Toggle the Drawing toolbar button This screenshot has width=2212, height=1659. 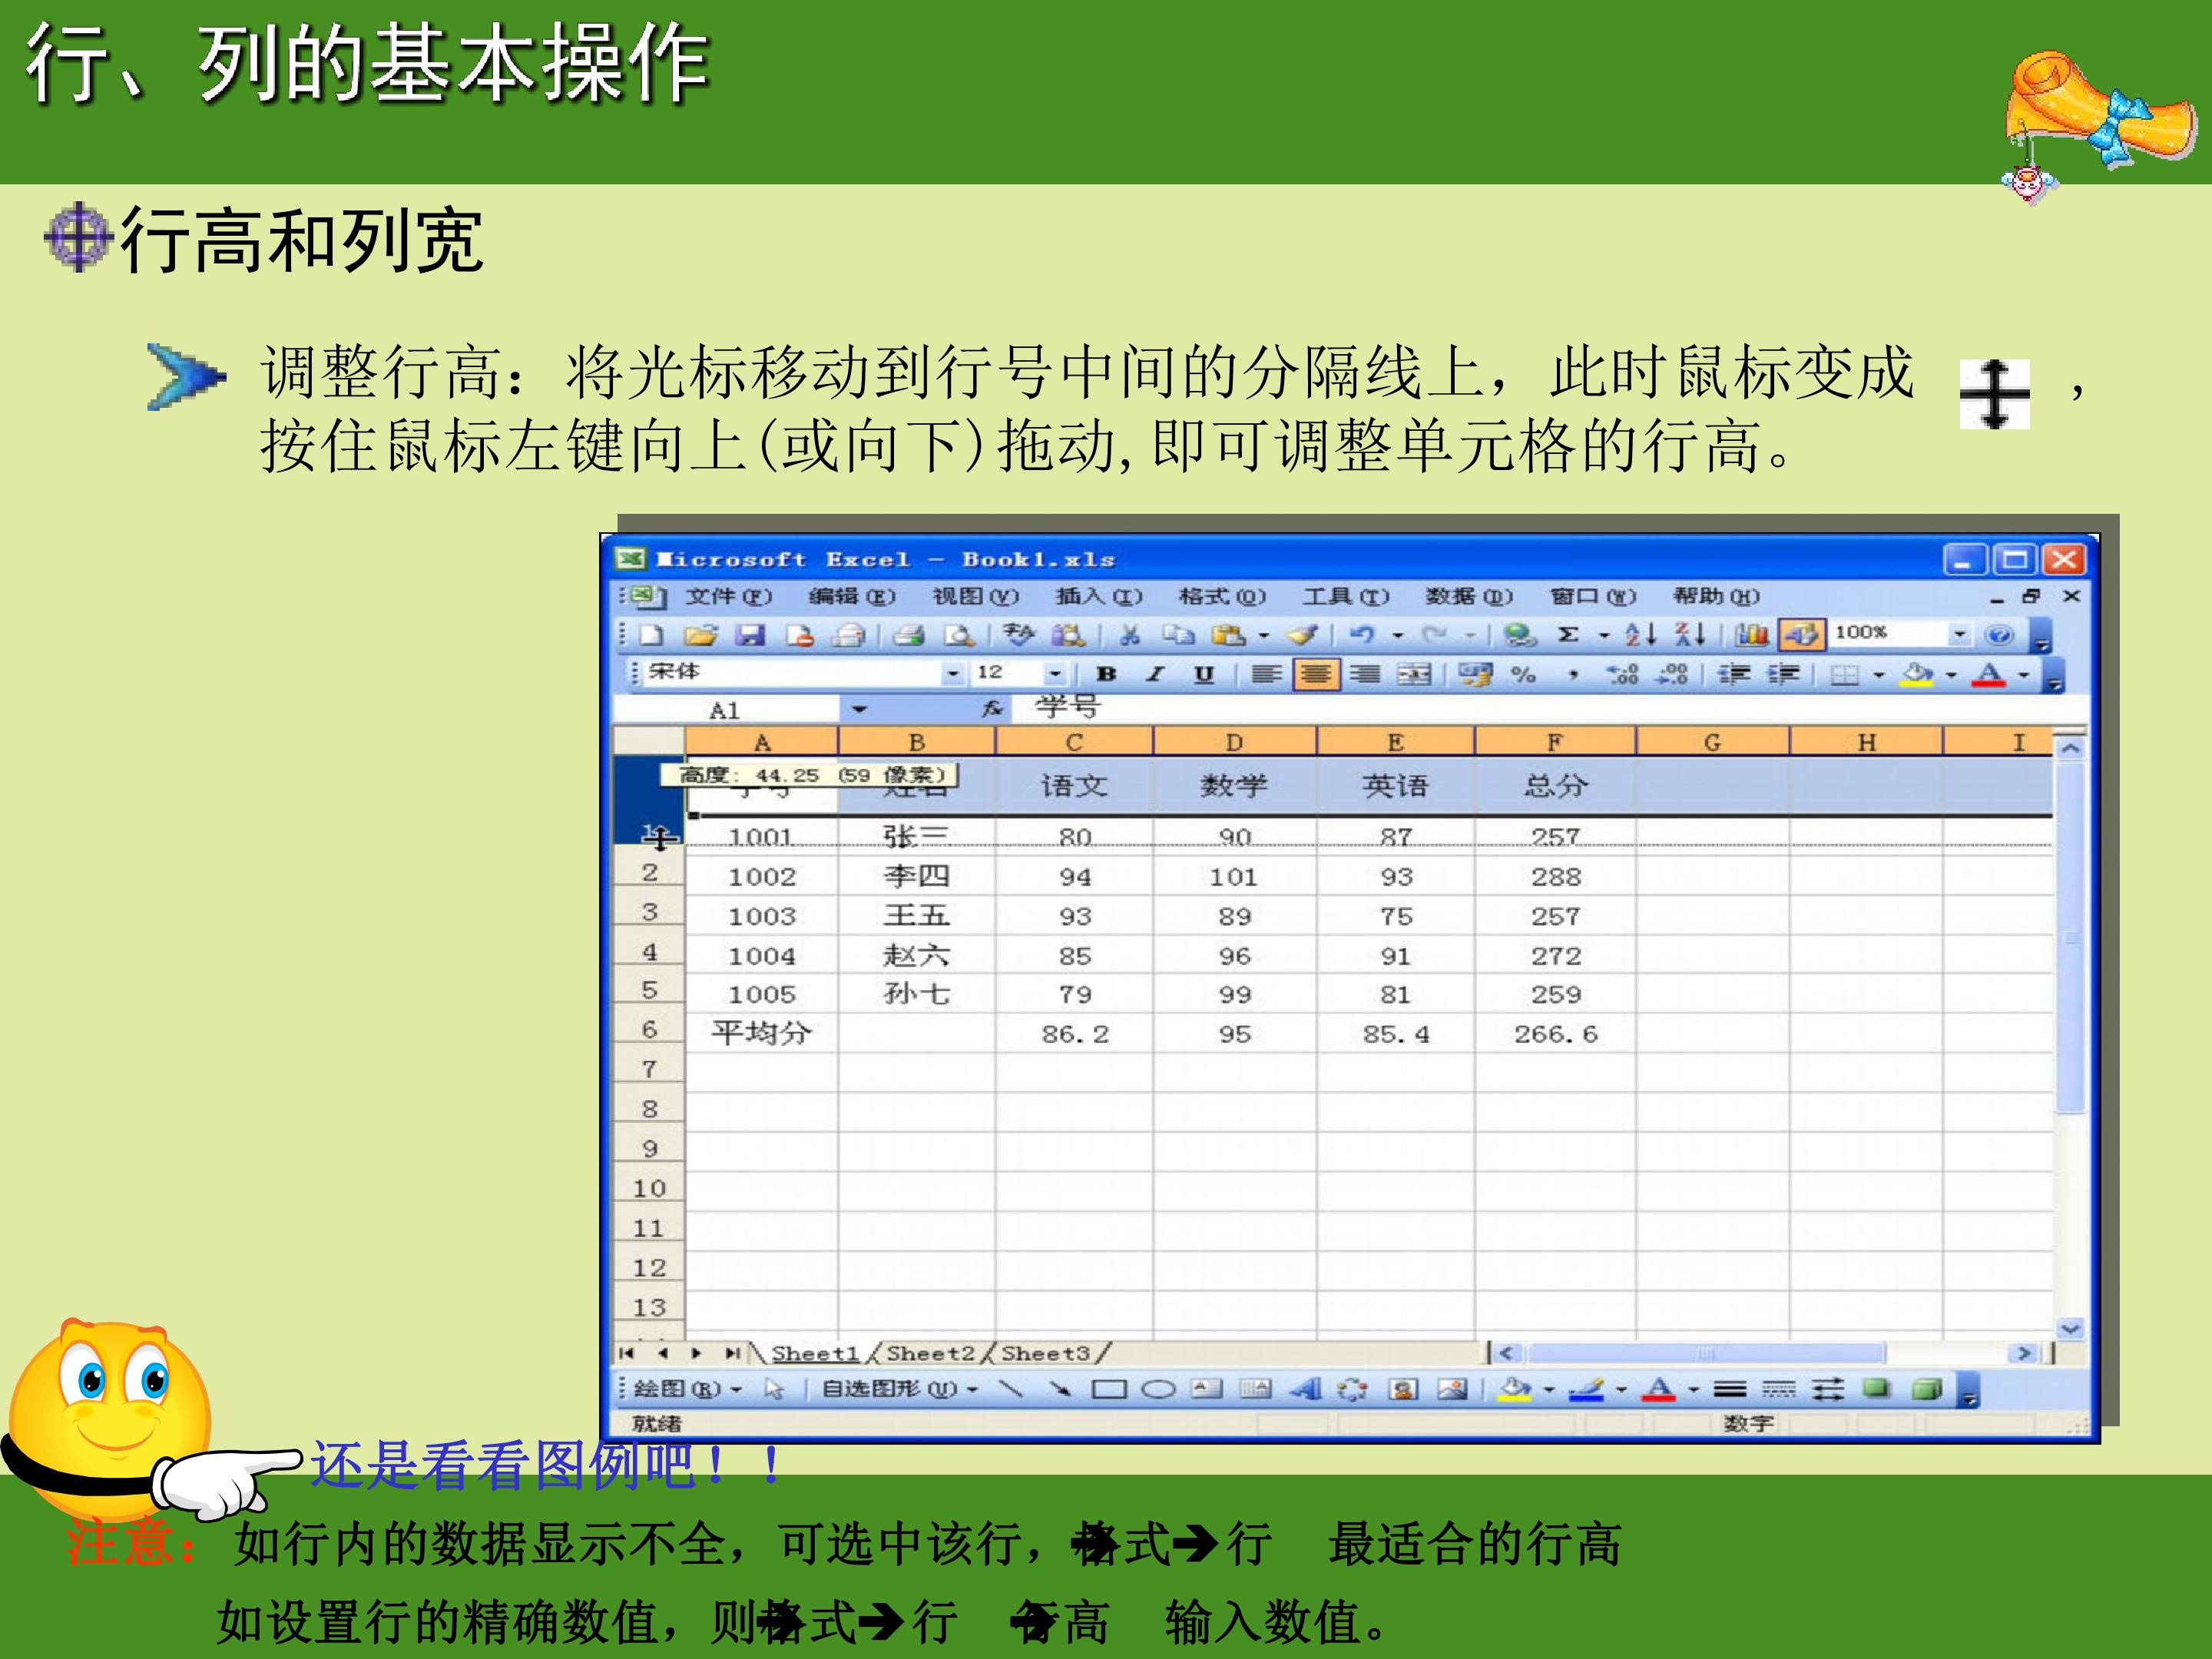[x=1801, y=635]
